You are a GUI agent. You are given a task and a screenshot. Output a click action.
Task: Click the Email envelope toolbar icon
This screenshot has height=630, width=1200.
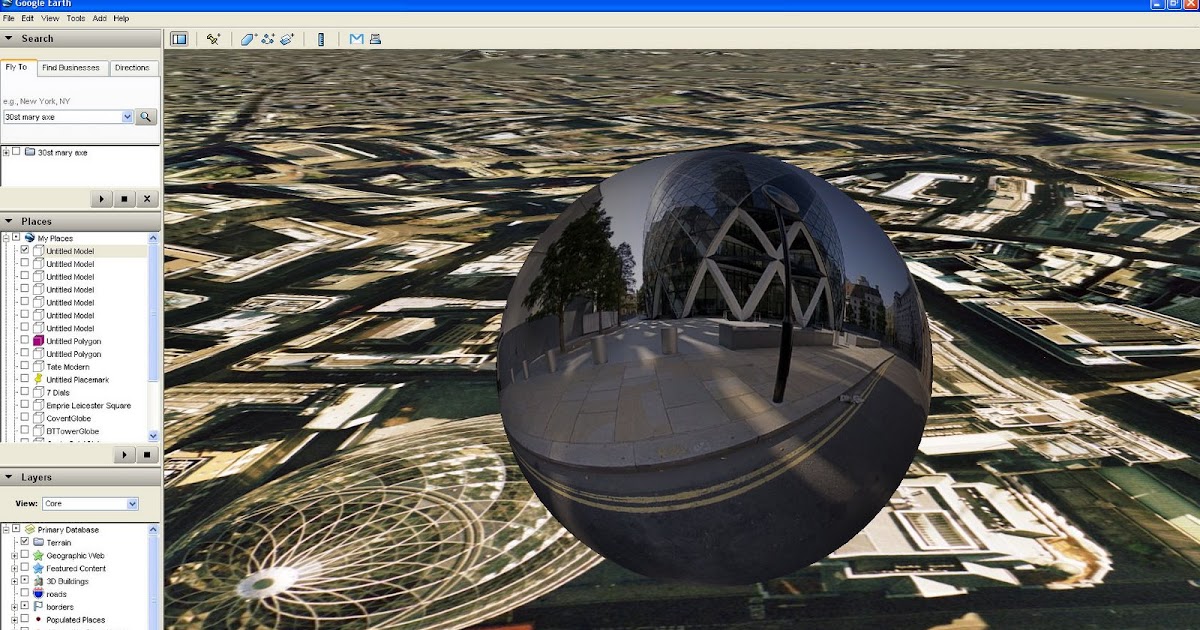coord(357,39)
